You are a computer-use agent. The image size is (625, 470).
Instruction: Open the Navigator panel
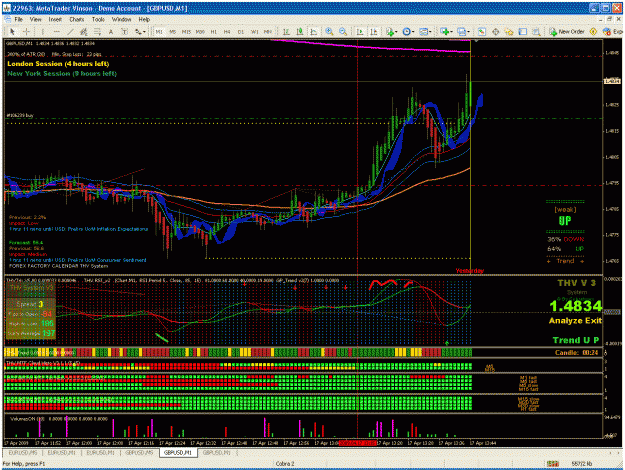509,32
